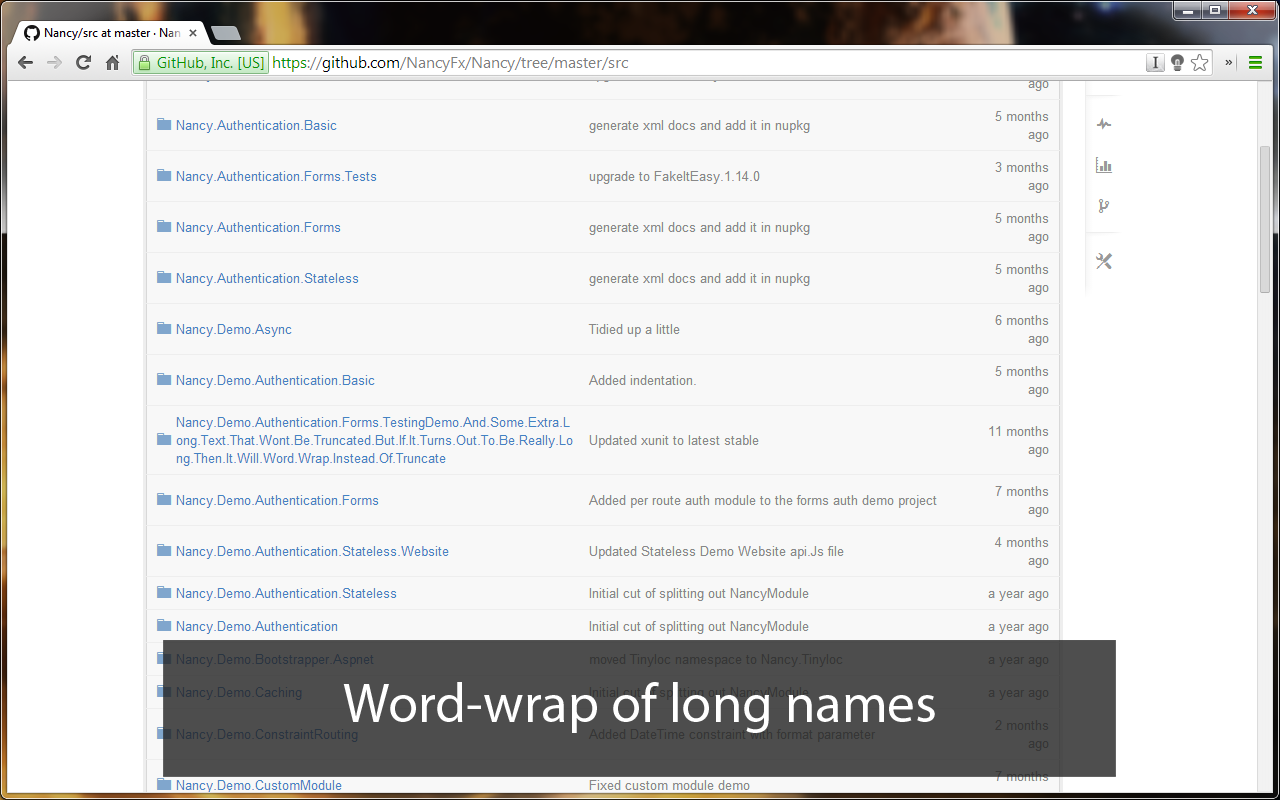The width and height of the screenshot is (1280, 800).
Task: Open the lightbulb extension icon
Action: click(x=1177, y=63)
